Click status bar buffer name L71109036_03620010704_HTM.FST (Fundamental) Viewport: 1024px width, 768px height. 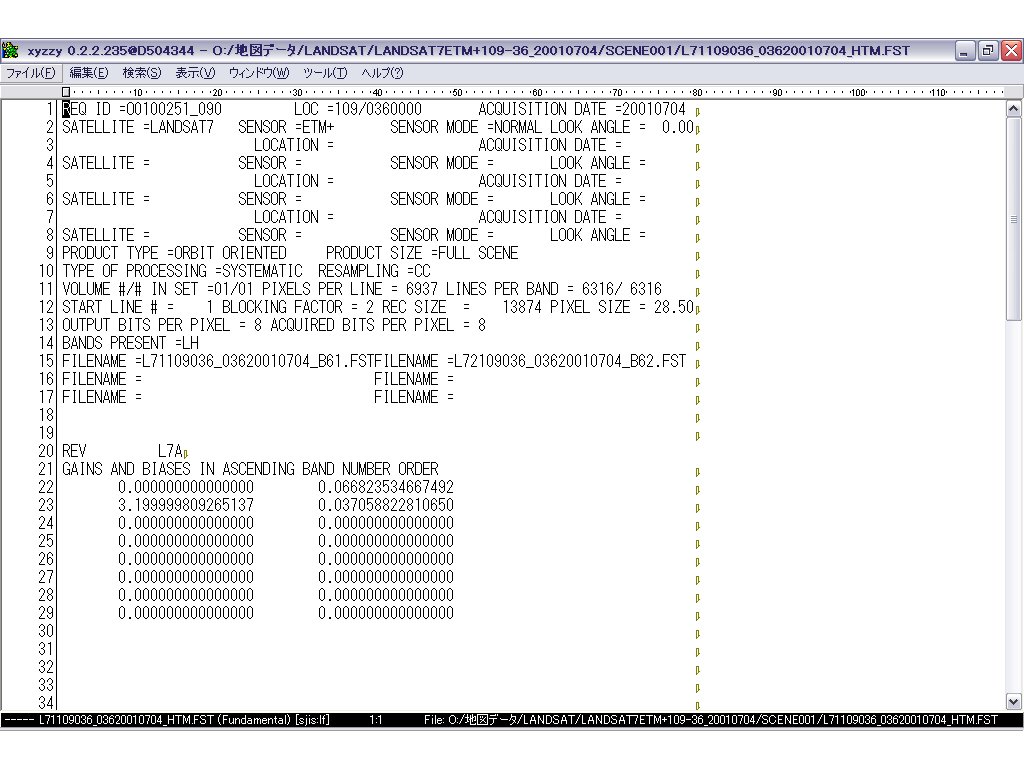[x=165, y=720]
